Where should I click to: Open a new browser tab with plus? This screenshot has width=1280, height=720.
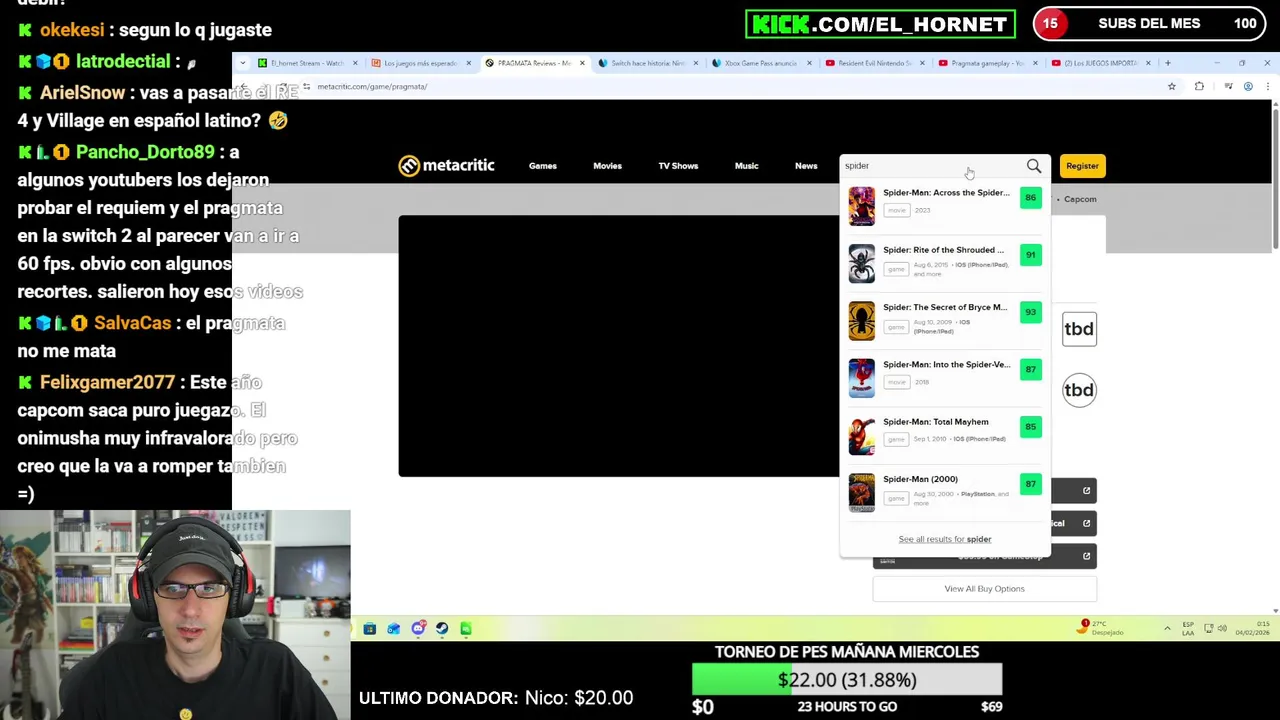point(1167,63)
